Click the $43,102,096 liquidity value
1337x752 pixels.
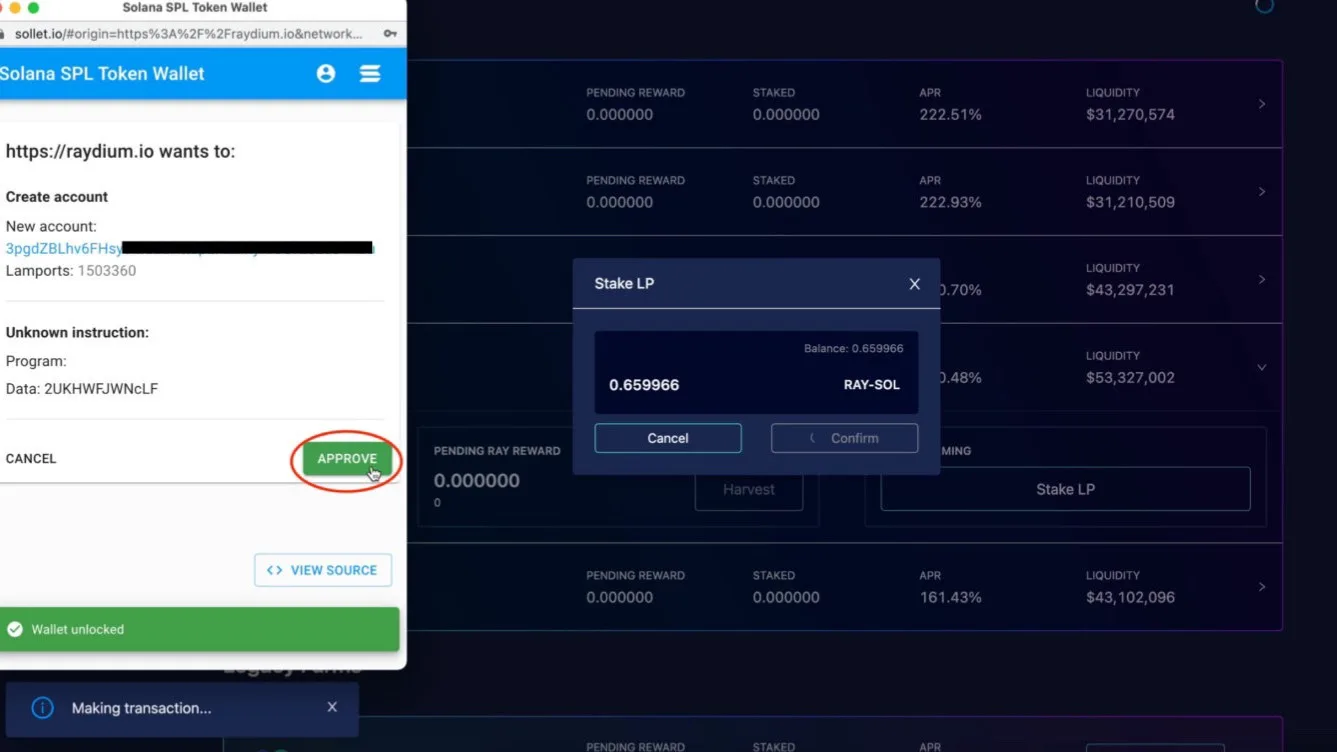[1130, 598]
